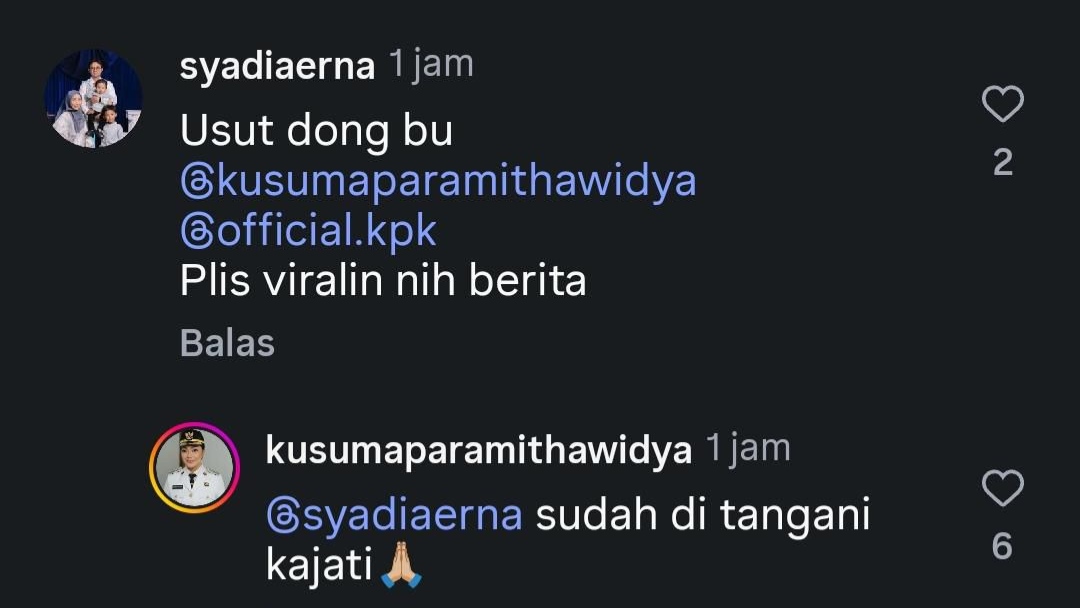The image size is (1080, 608).
Task: Open the bold kusumaparamithawidya username on the reply
Action: (479, 450)
